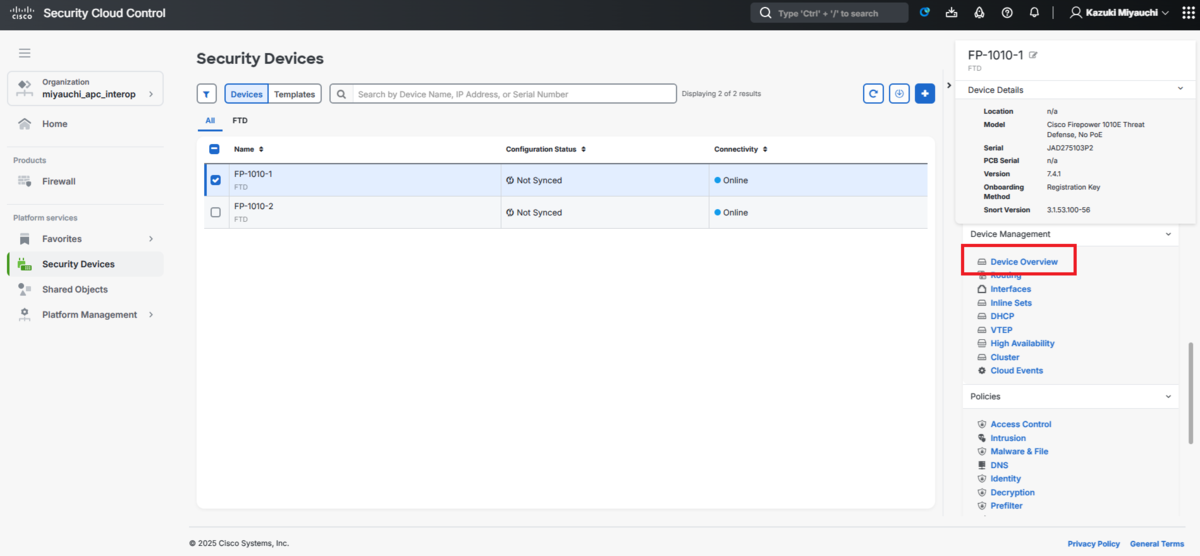
Task: Edit FP-1010-1 device name pencil icon
Action: pos(1033,55)
